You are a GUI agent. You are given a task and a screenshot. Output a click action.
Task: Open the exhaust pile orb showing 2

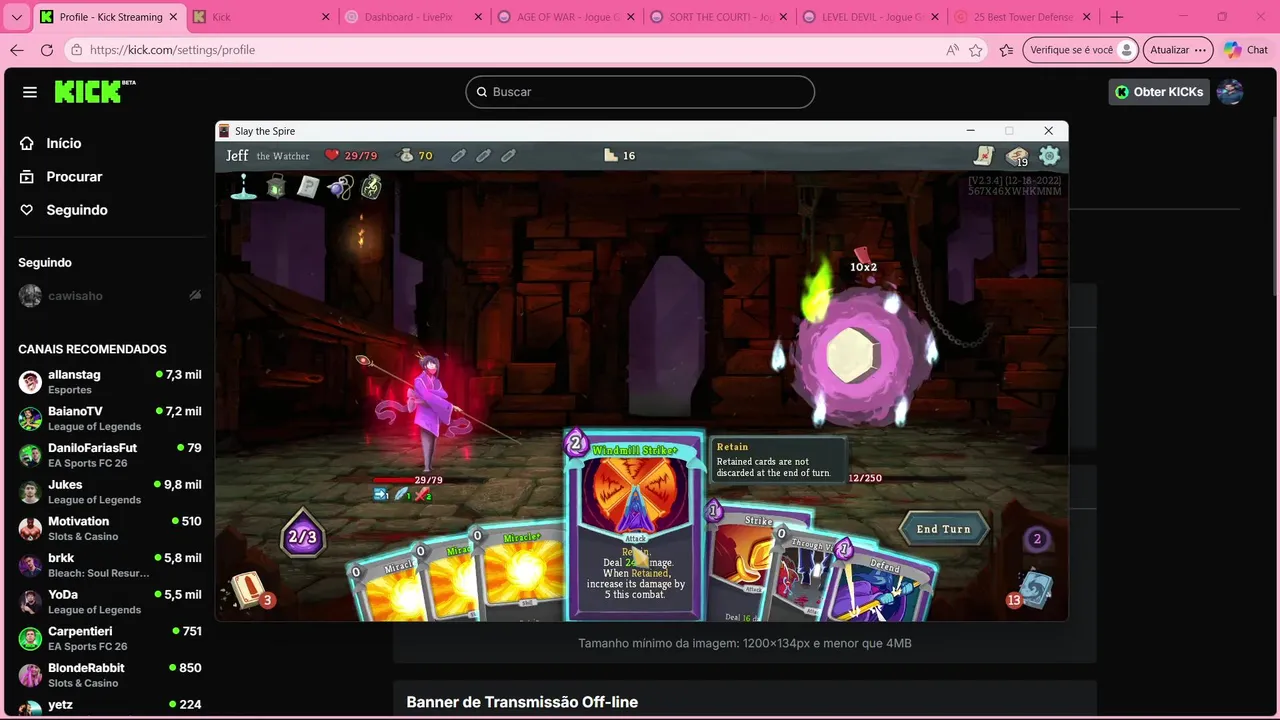click(x=1037, y=539)
